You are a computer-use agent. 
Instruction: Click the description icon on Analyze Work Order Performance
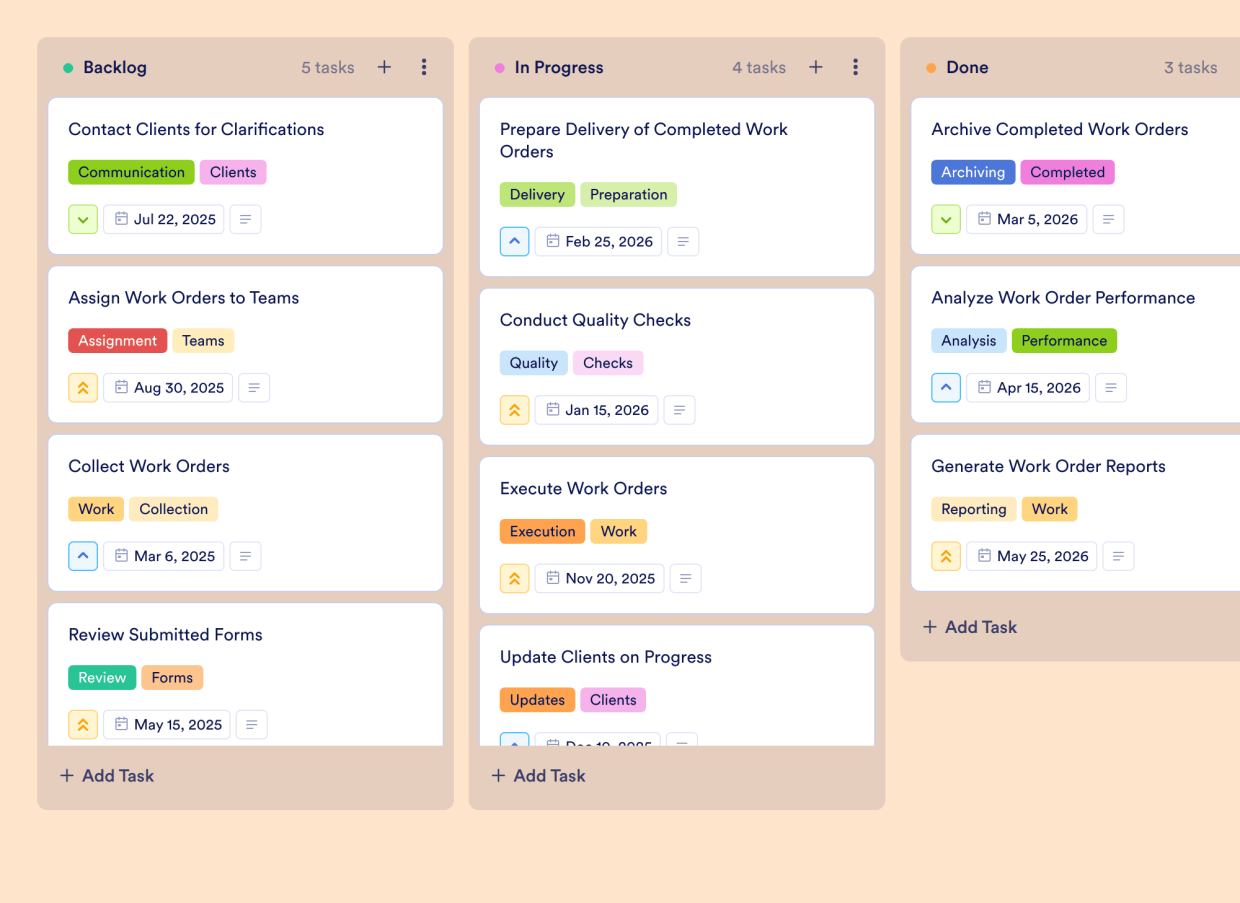coord(1111,387)
